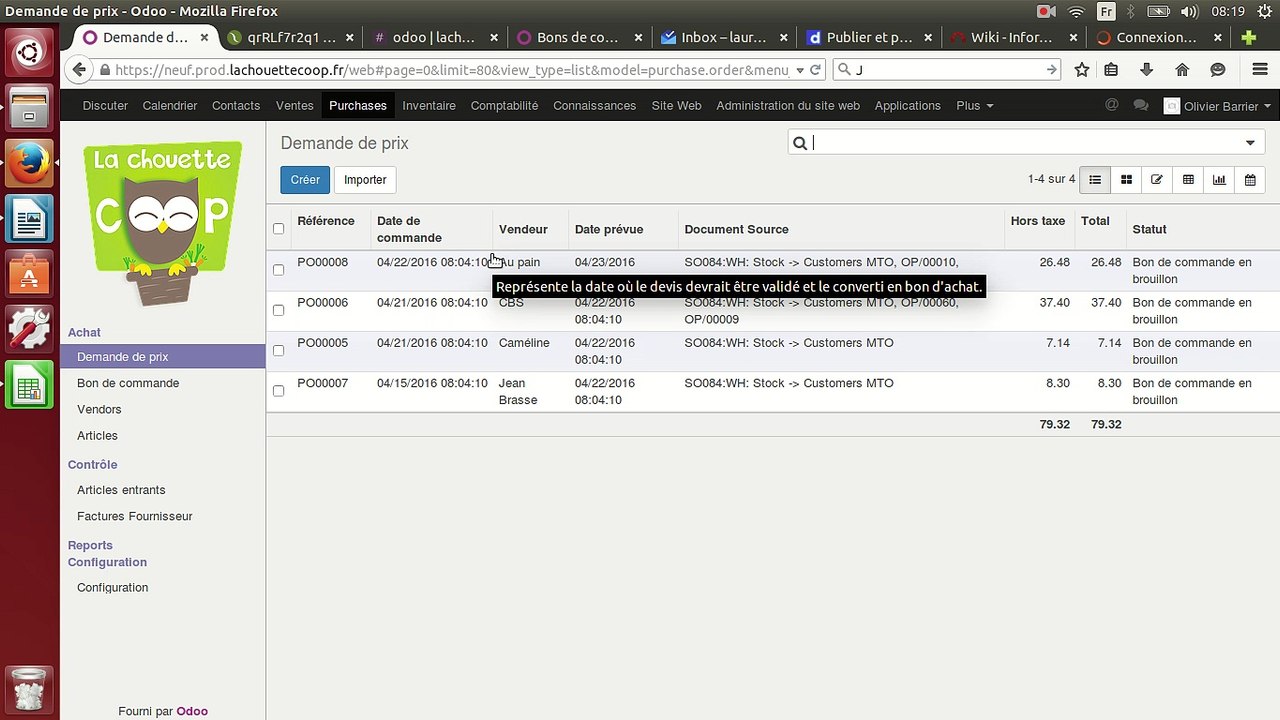
Task: Tick checkbox for PO00006 row
Action: point(278,310)
